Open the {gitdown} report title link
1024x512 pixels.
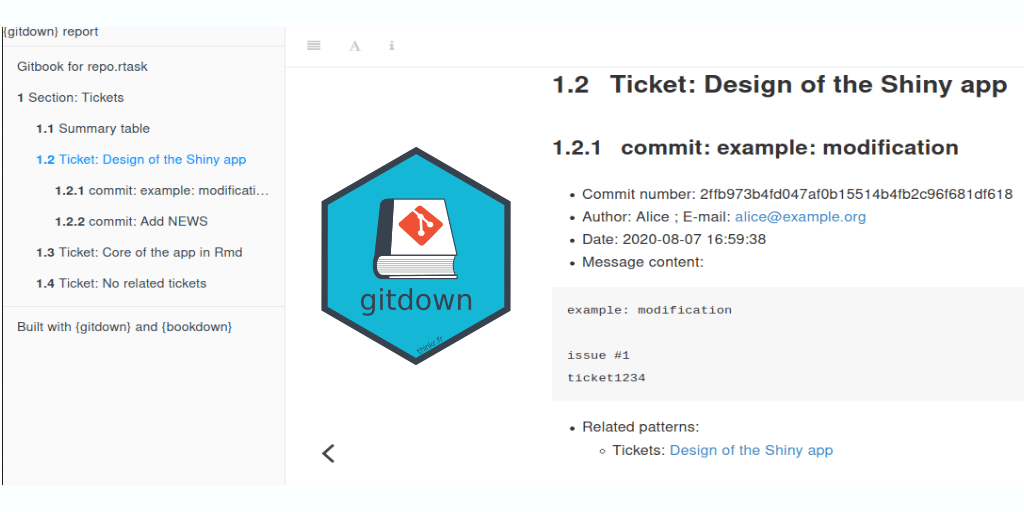point(50,32)
